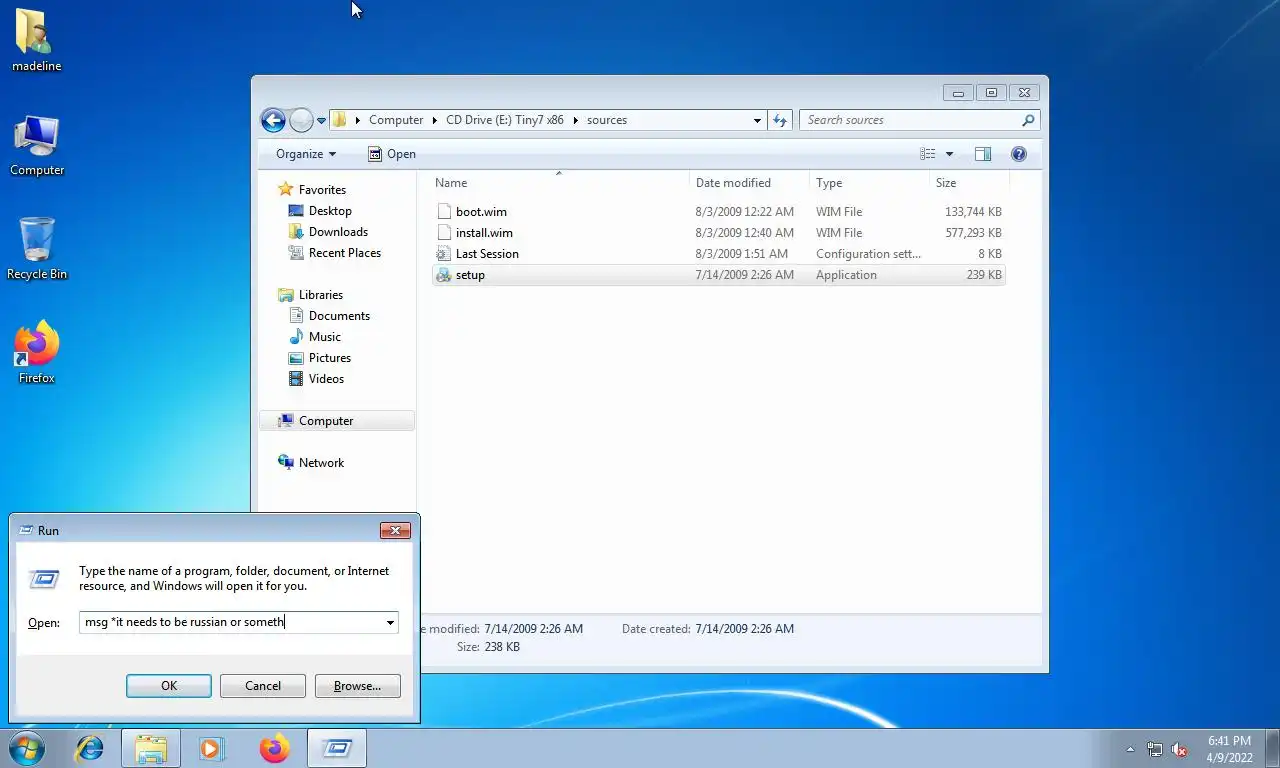This screenshot has width=1280, height=768.
Task: Click the boot.wim file icon
Action: click(x=444, y=212)
